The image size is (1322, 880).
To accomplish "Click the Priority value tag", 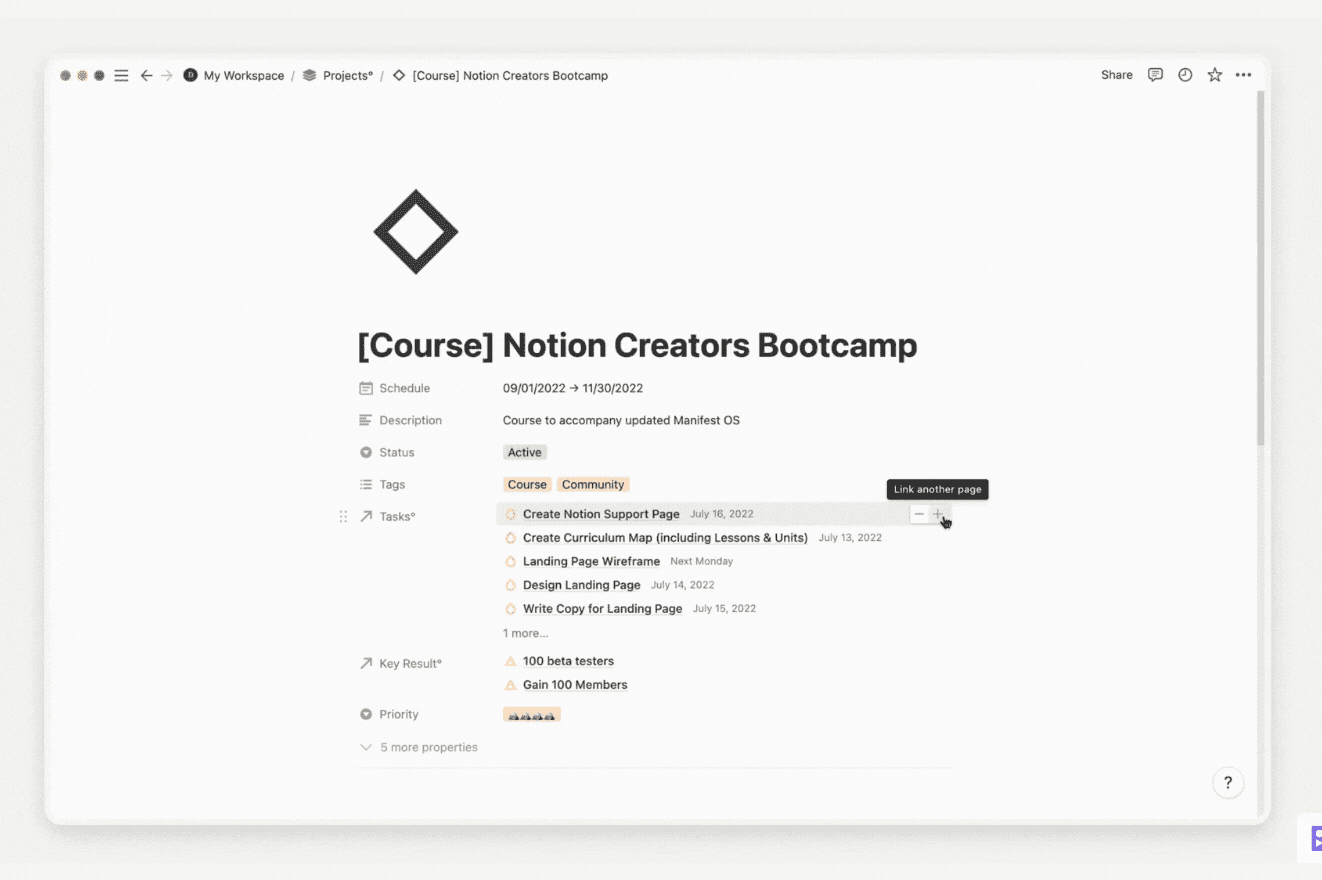I will tap(532, 715).
